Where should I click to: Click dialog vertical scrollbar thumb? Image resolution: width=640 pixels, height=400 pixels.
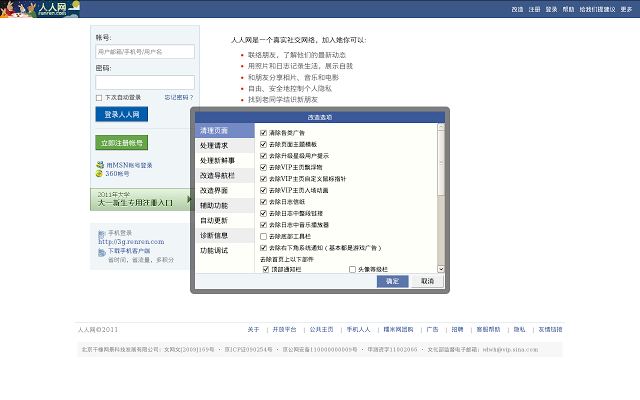pos(441,163)
